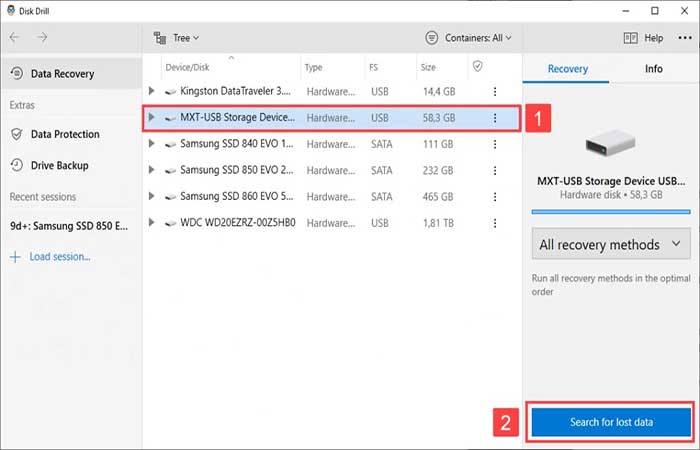The height and width of the screenshot is (450, 700).
Task: Click Search for lost data button
Action: click(610, 422)
